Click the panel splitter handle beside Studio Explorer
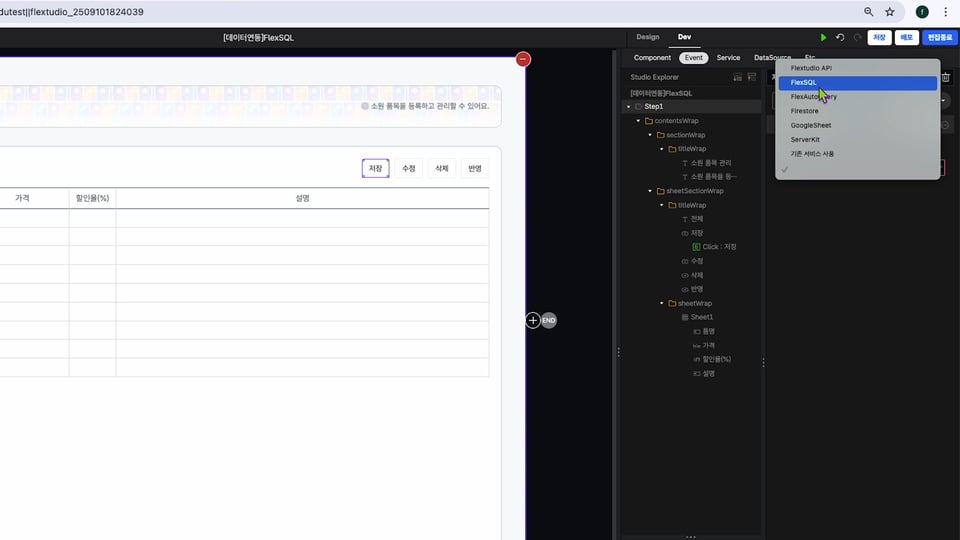 coord(763,362)
